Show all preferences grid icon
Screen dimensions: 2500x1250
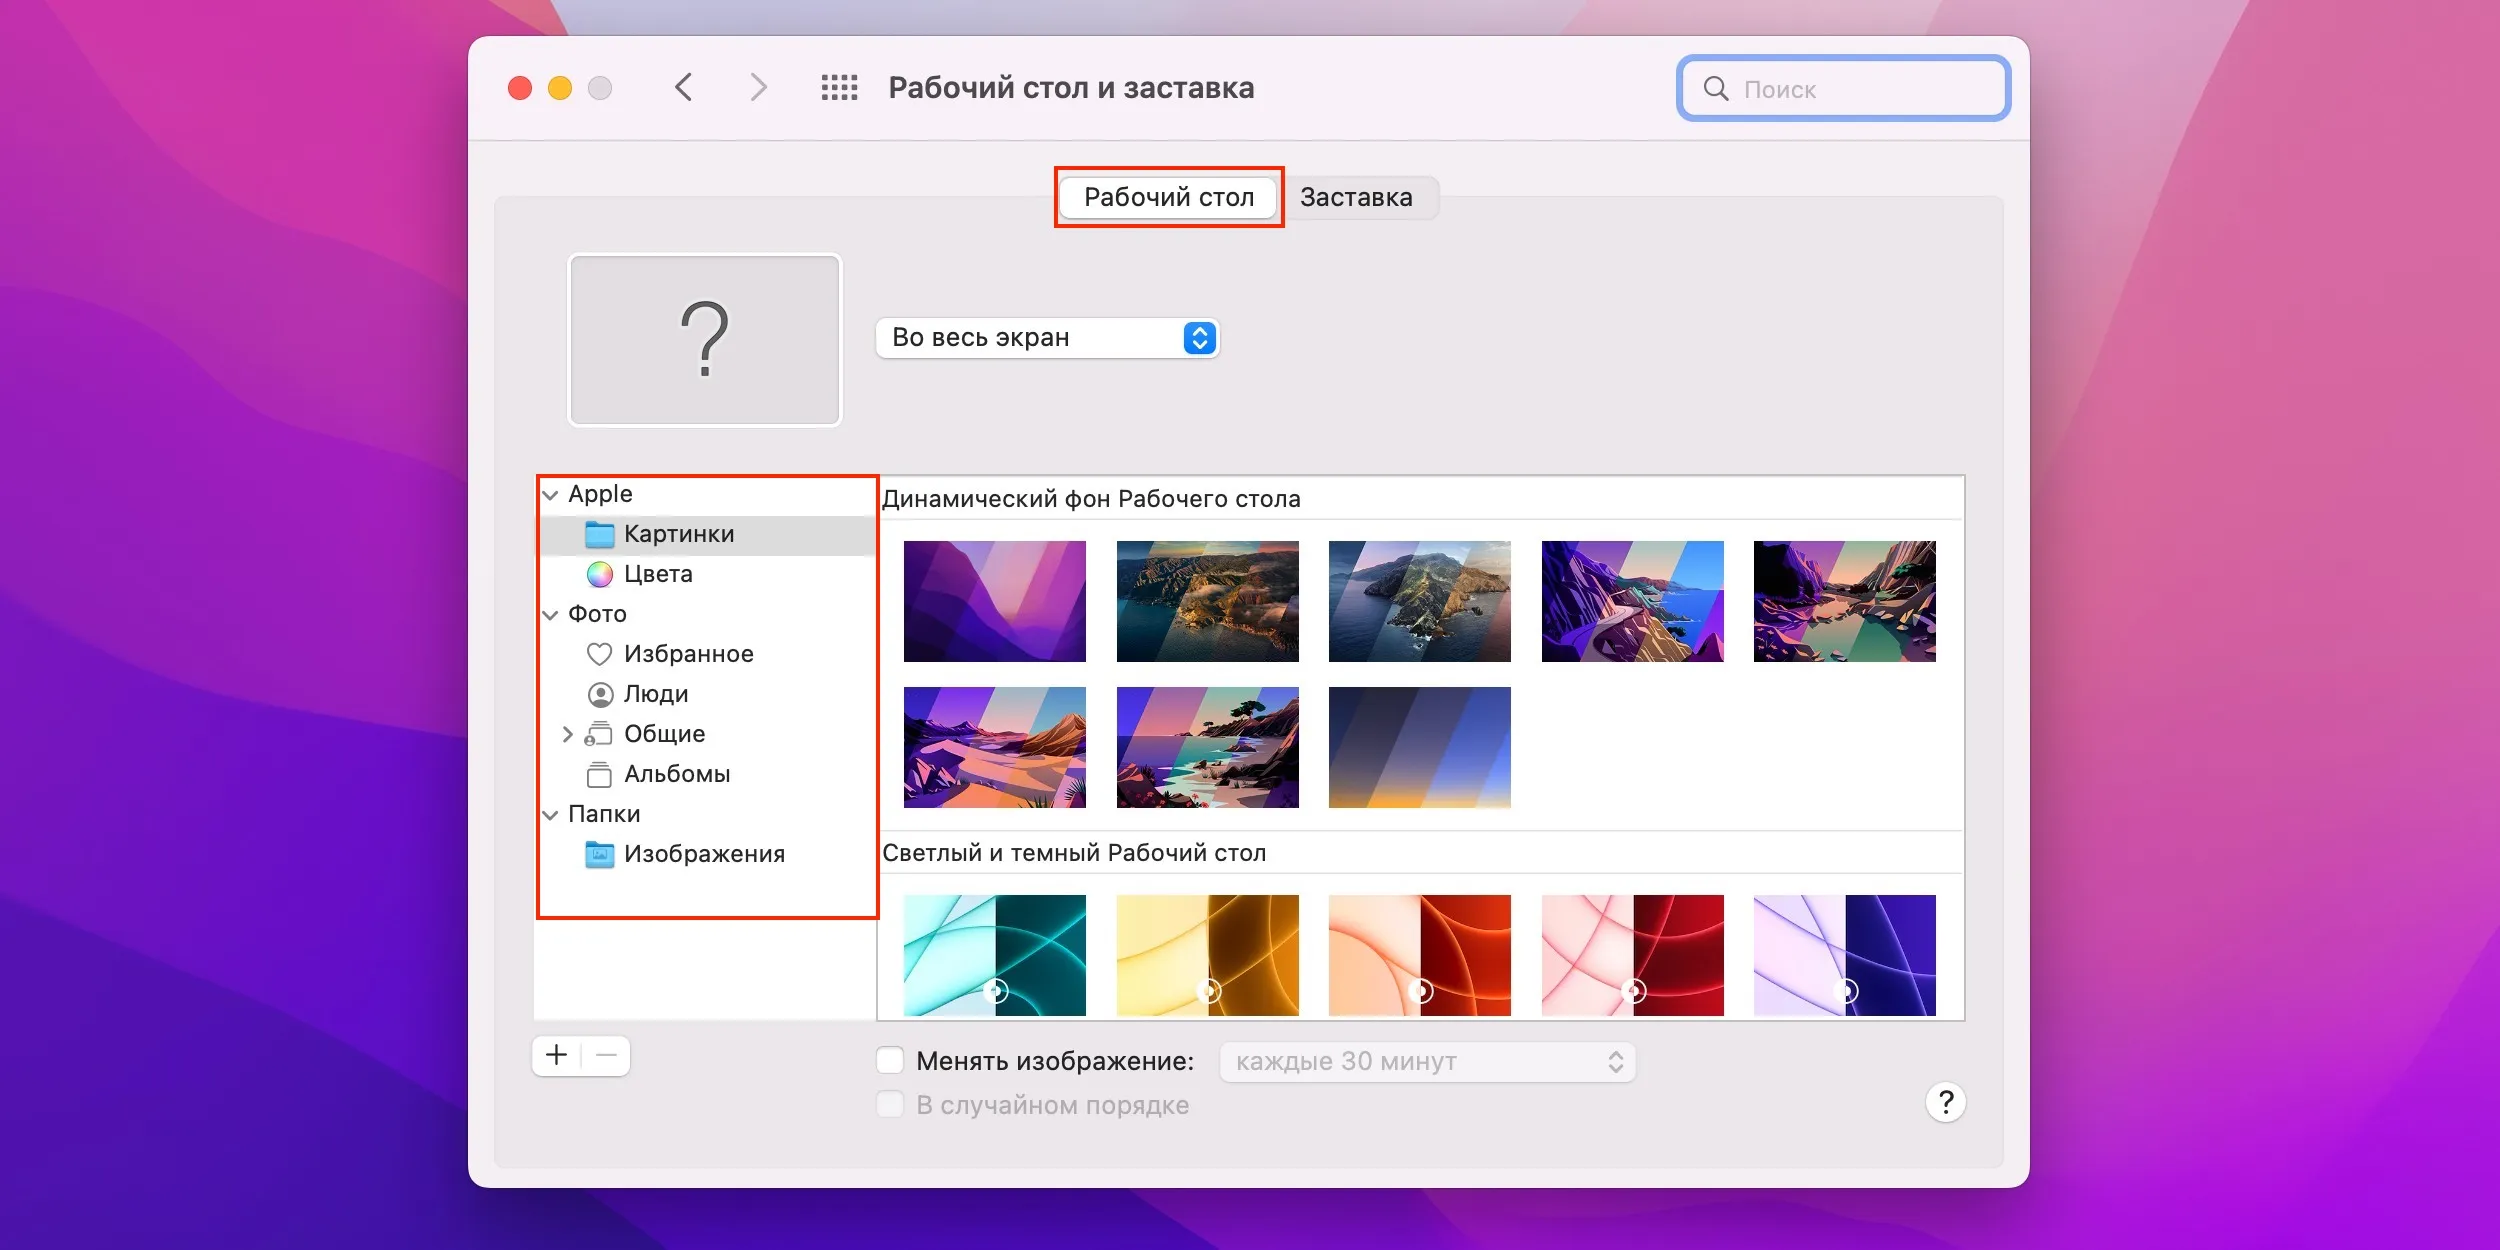point(839,88)
